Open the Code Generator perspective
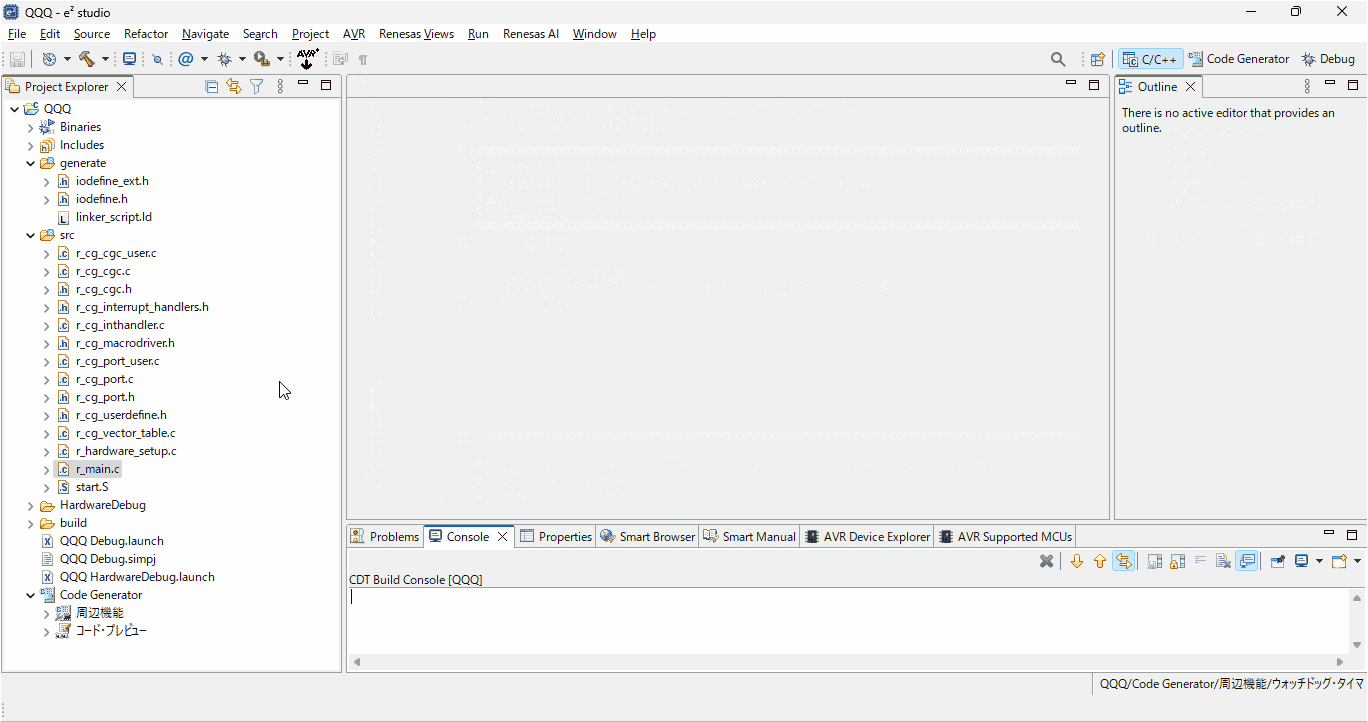 coord(1239,58)
